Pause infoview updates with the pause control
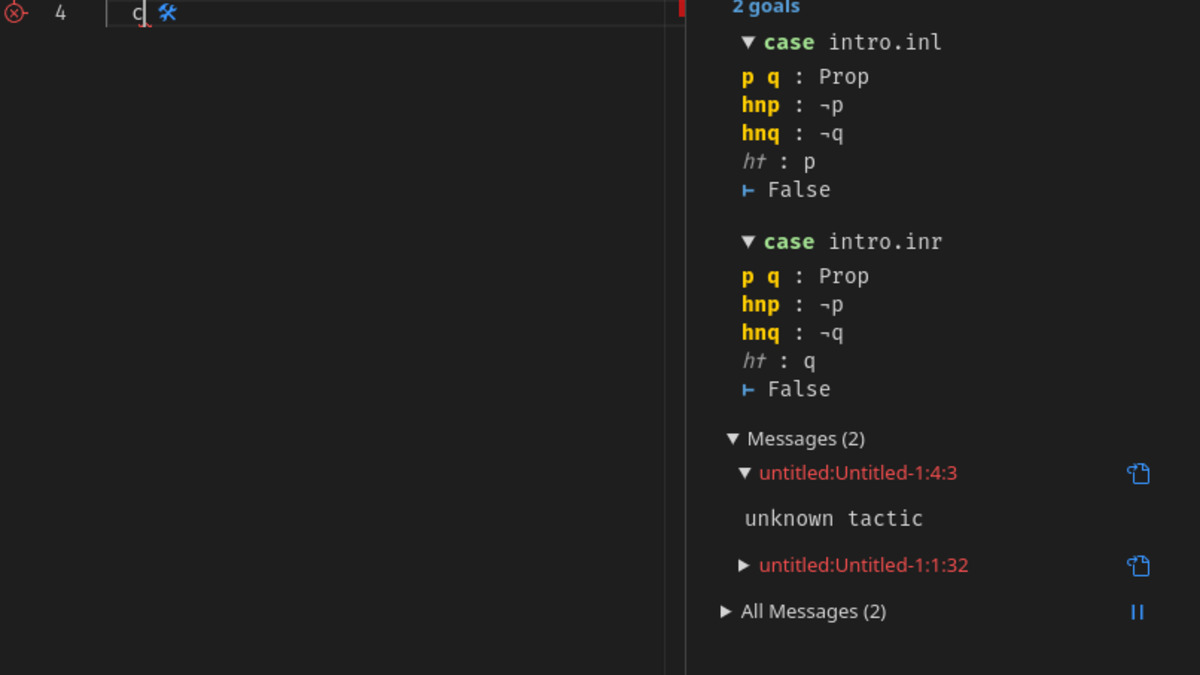 (x=1136, y=611)
